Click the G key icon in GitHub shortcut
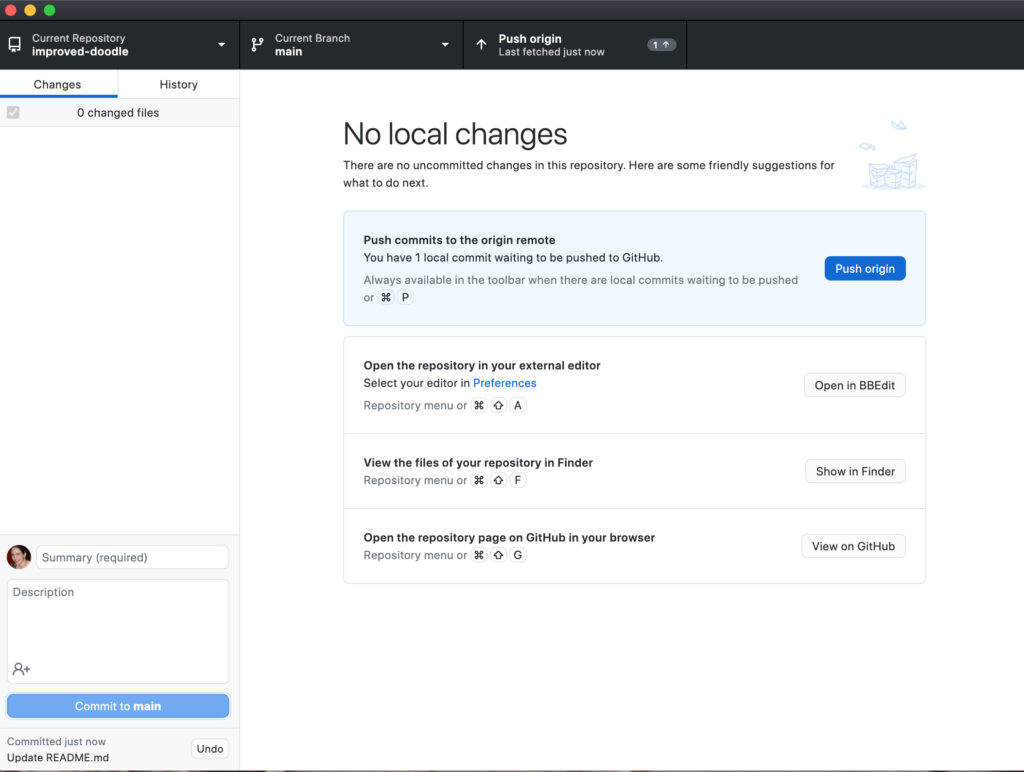1024x772 pixels. pos(518,555)
